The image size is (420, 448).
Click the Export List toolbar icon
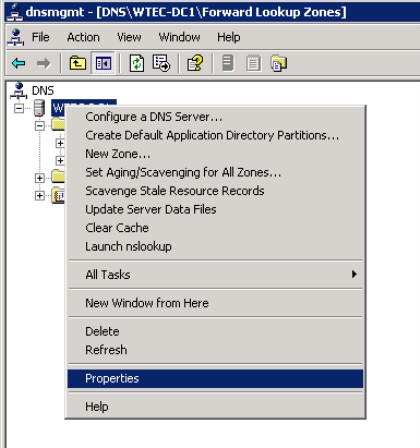[161, 63]
